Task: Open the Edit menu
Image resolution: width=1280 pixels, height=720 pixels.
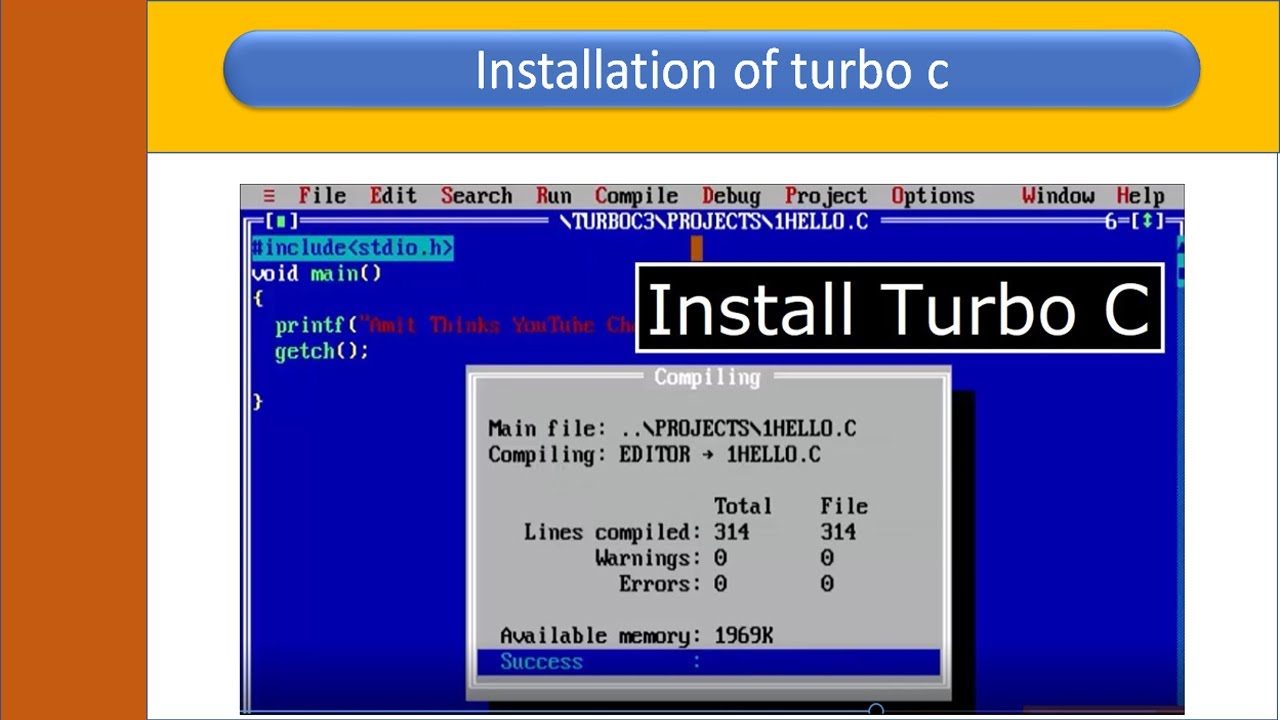Action: [x=393, y=196]
